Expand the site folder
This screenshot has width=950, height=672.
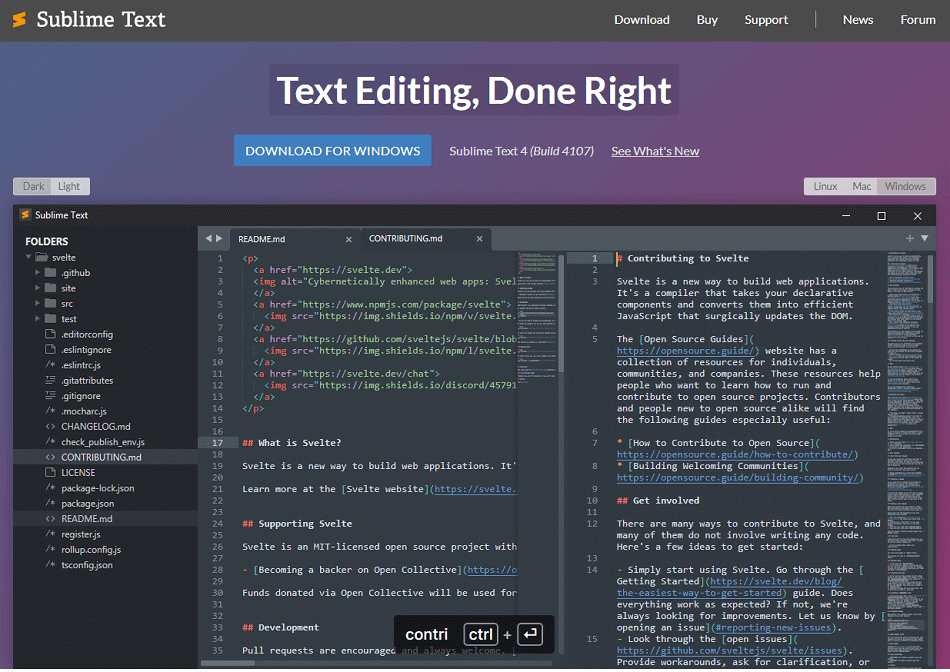(x=37, y=288)
